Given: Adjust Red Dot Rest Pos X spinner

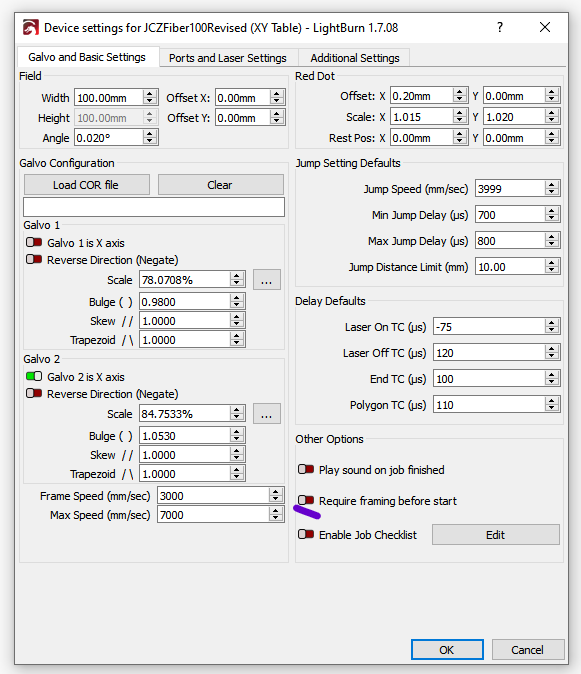Looking at the screenshot, I should [x=460, y=138].
